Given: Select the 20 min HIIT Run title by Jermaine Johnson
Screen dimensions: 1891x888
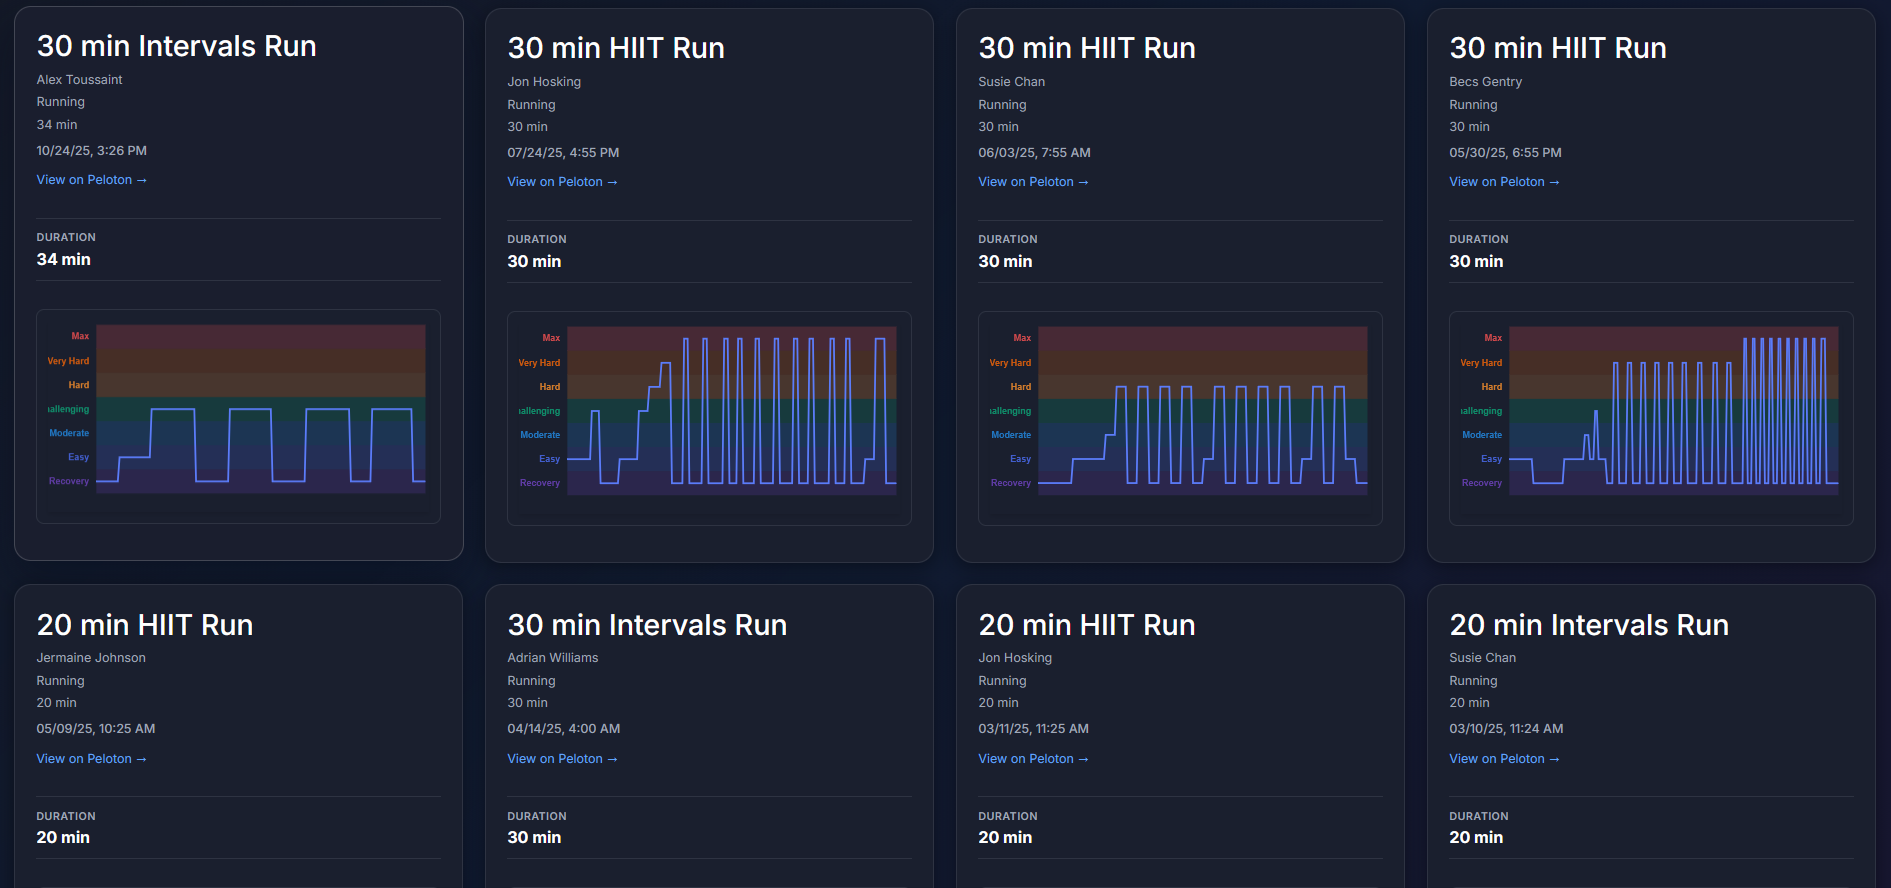Looking at the screenshot, I should pos(145,625).
